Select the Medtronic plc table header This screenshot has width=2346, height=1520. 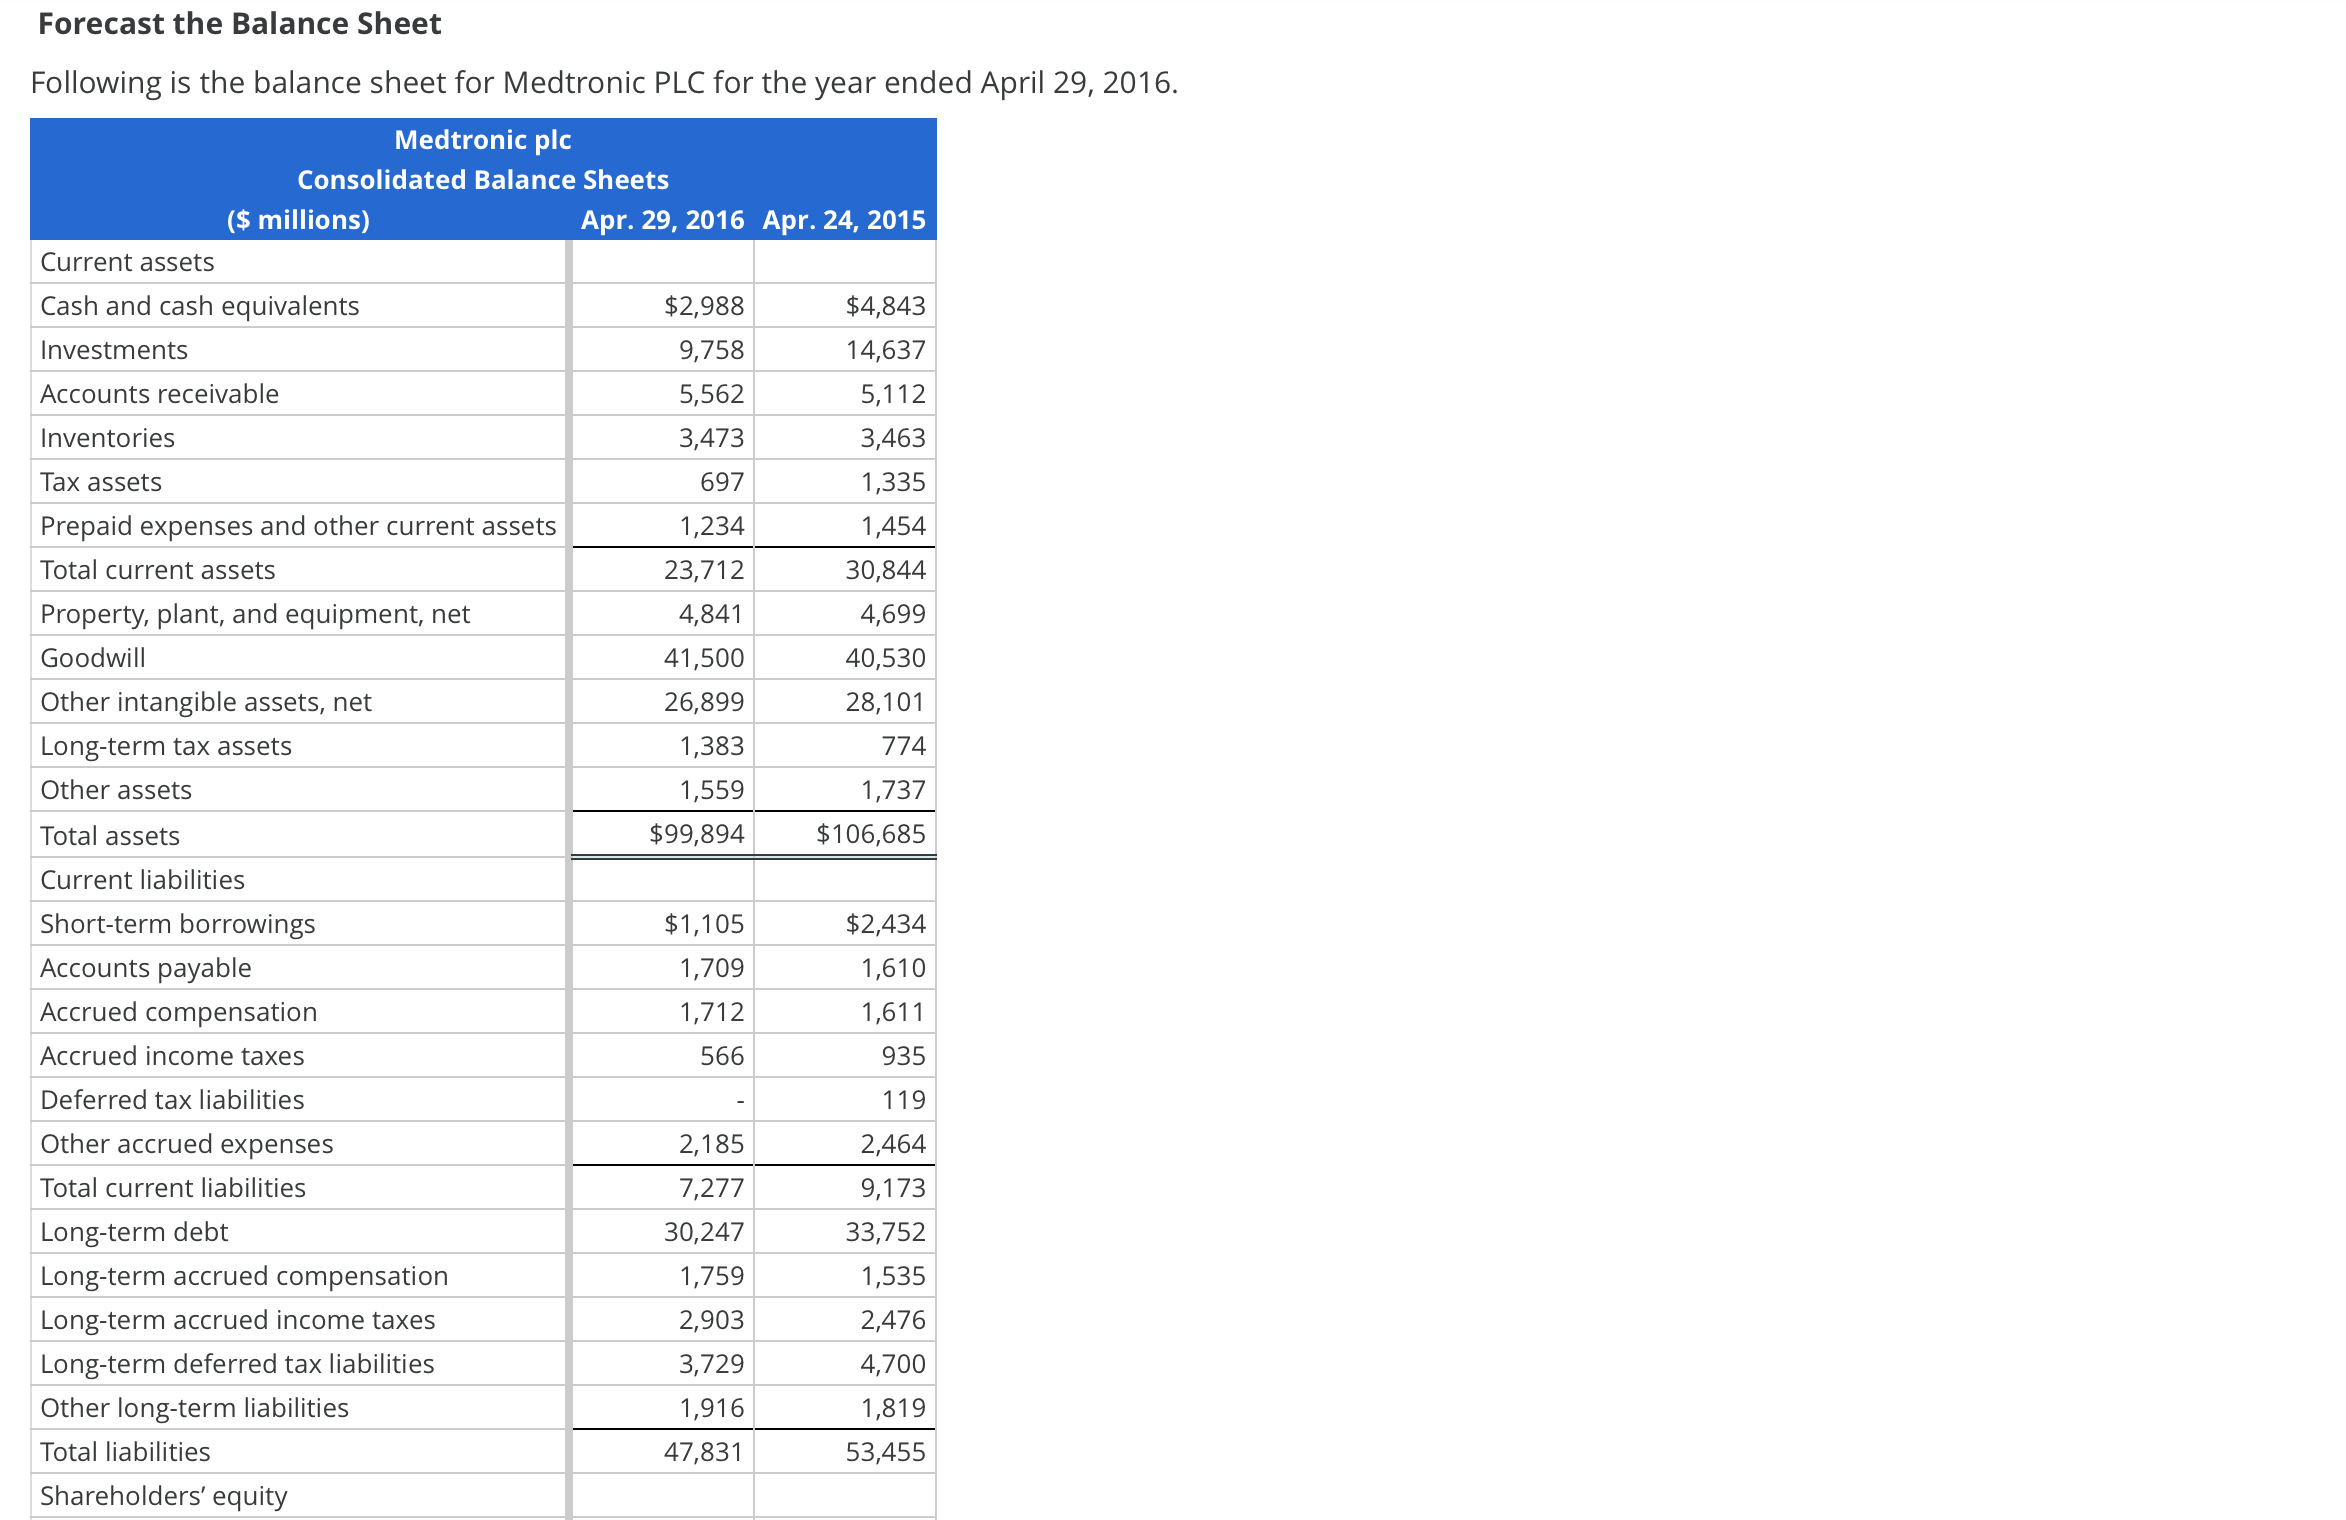pyautogui.click(x=484, y=140)
